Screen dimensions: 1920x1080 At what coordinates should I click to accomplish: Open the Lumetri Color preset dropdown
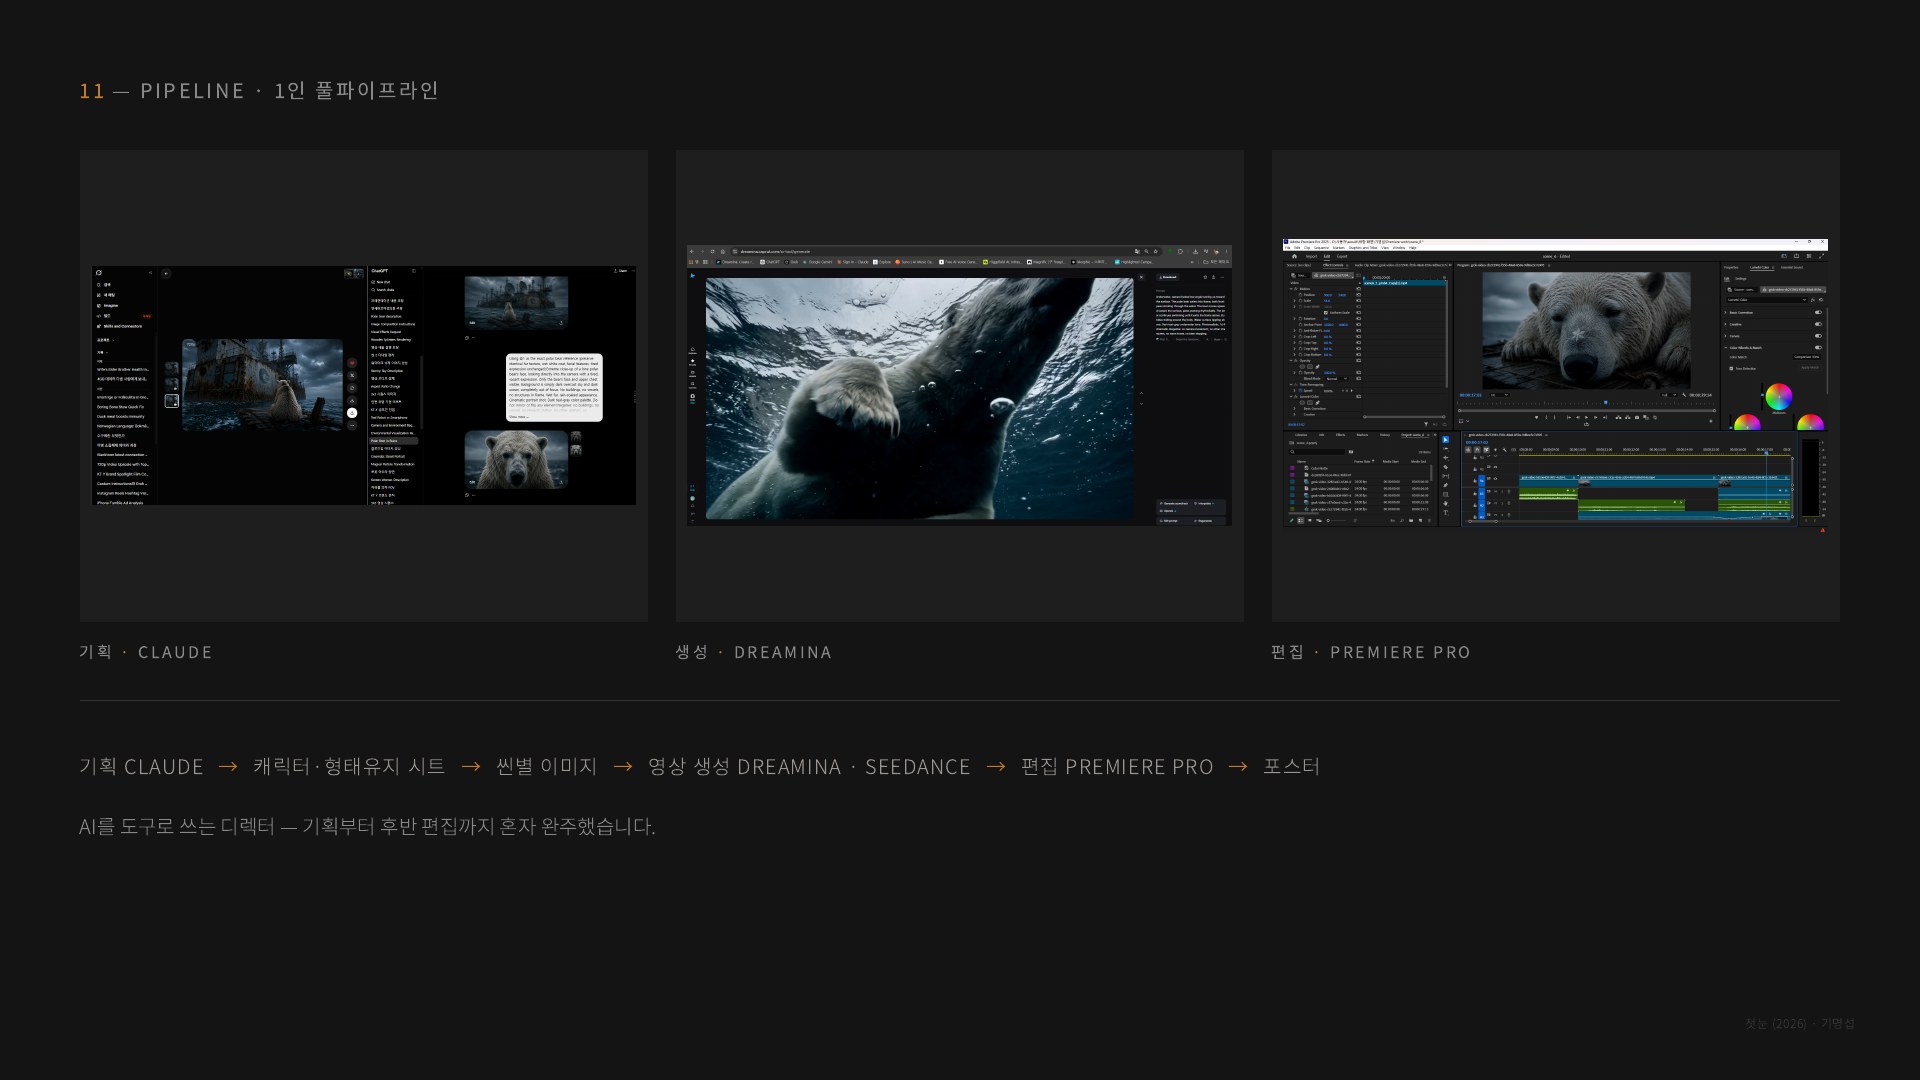click(1766, 300)
